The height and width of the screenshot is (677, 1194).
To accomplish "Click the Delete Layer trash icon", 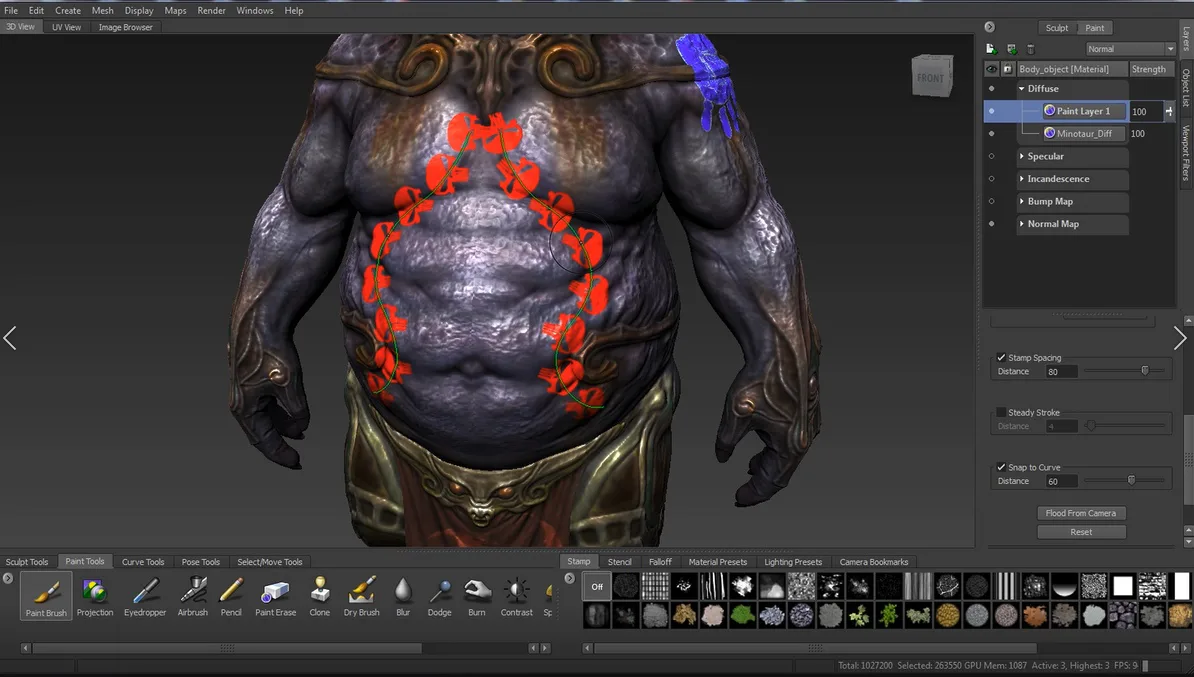I will 1030,49.
